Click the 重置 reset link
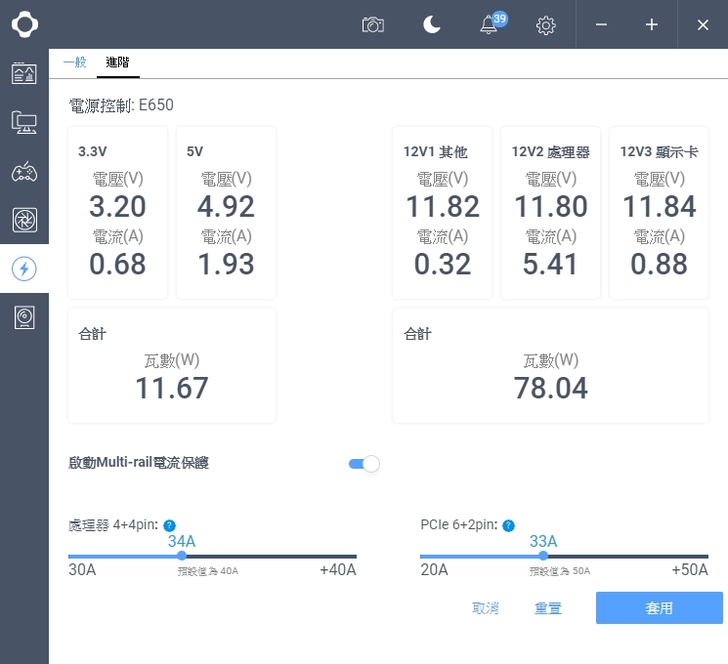The image size is (728, 664). [x=548, y=608]
